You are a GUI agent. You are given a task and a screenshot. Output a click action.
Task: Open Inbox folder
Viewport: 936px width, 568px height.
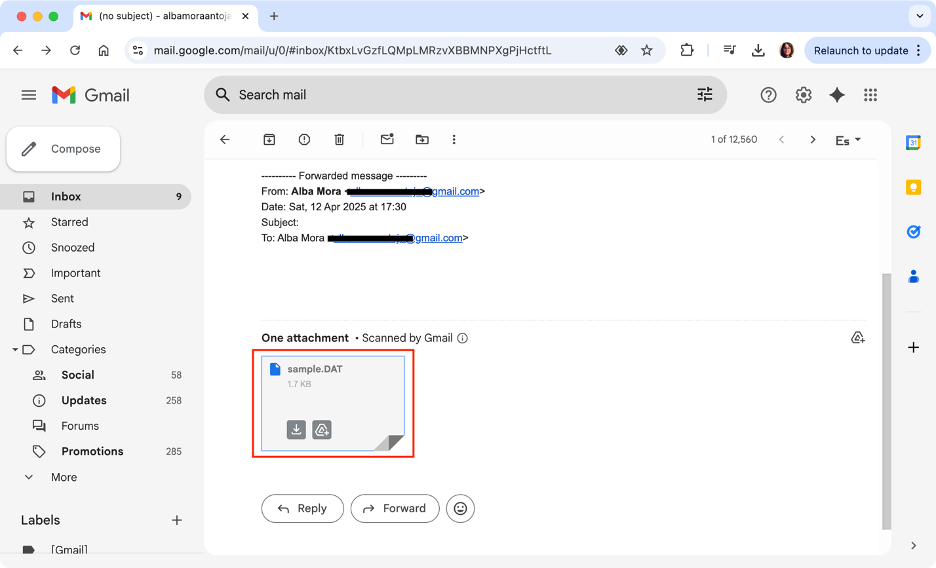96,196
